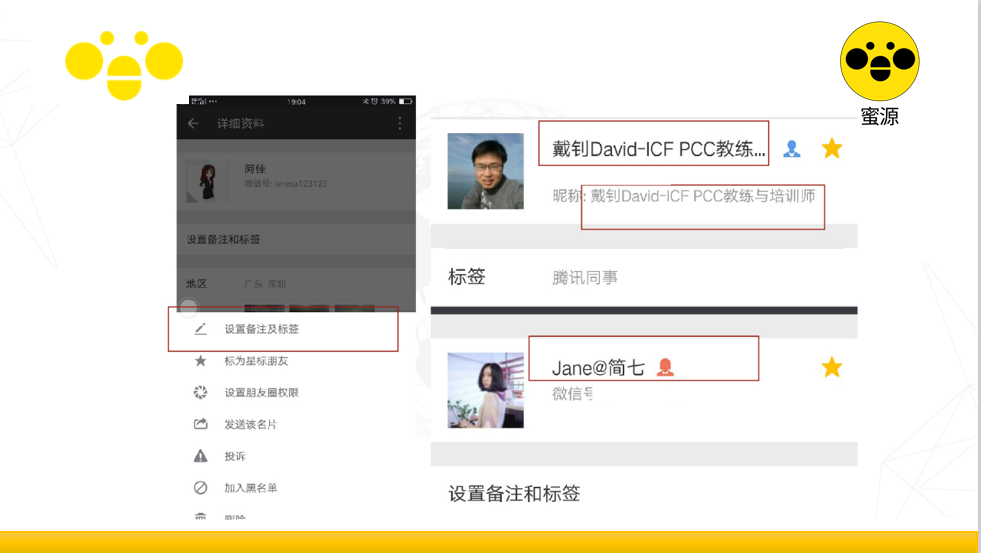Click the 19:04 clock in status bar

[x=297, y=101]
